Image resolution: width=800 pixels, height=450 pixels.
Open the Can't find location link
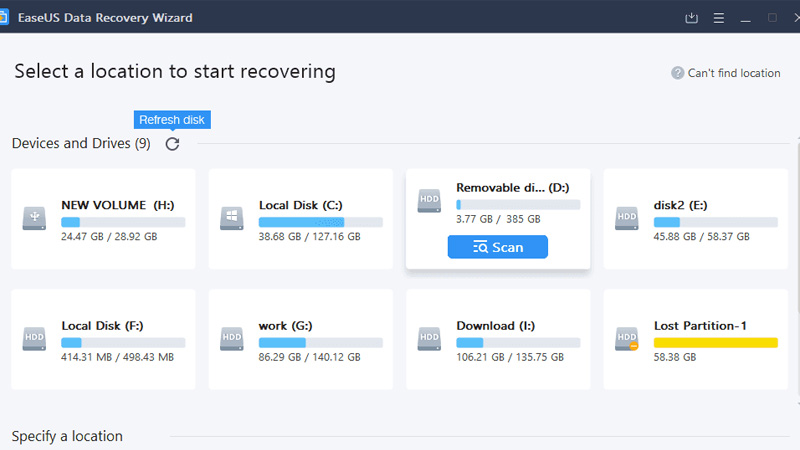(x=734, y=73)
